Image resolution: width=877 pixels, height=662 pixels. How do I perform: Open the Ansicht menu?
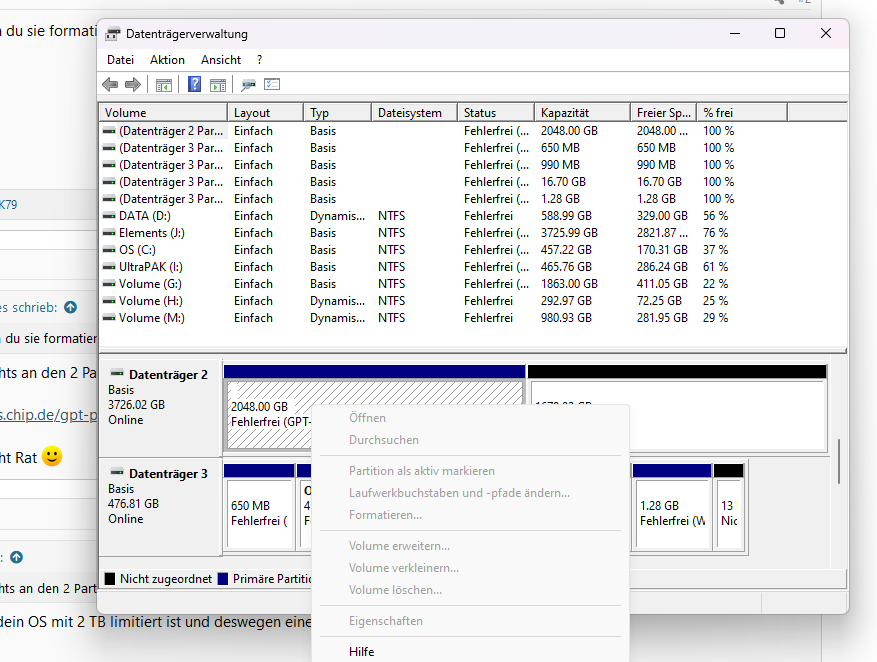(x=220, y=60)
